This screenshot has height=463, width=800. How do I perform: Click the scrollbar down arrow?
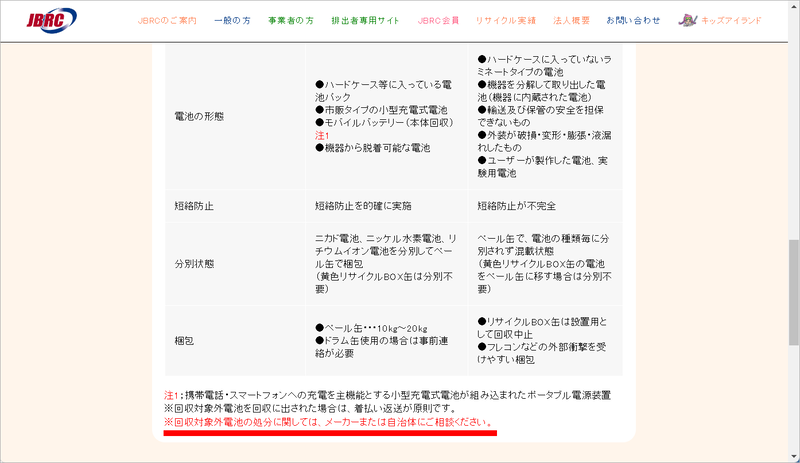[x=794, y=457]
